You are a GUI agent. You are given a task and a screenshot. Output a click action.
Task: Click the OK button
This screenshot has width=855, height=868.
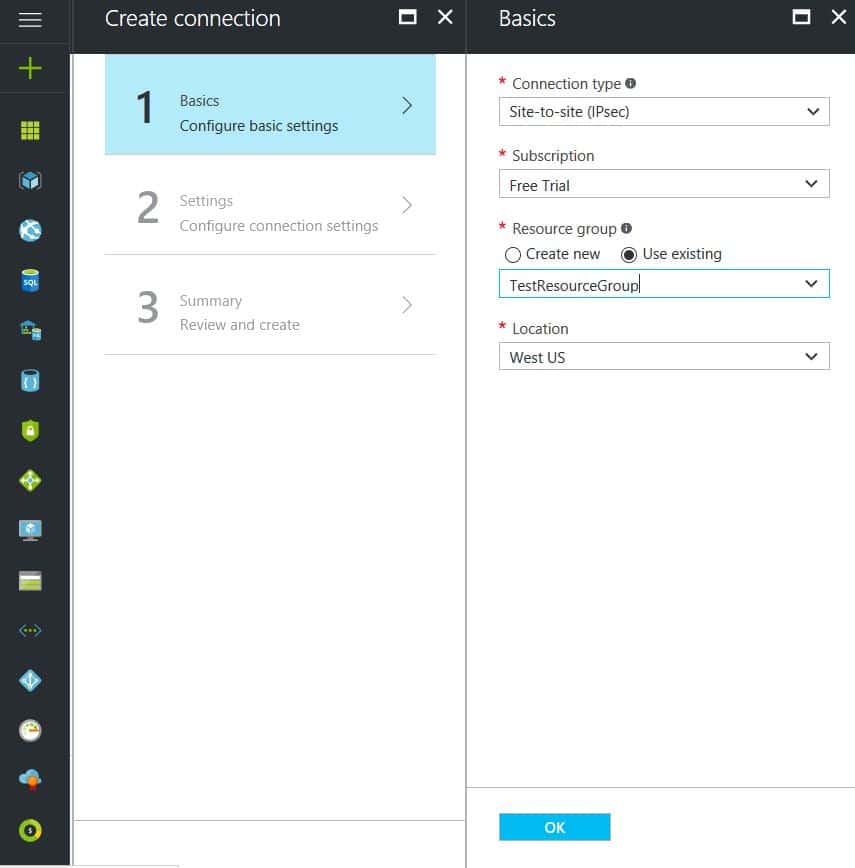coord(554,827)
